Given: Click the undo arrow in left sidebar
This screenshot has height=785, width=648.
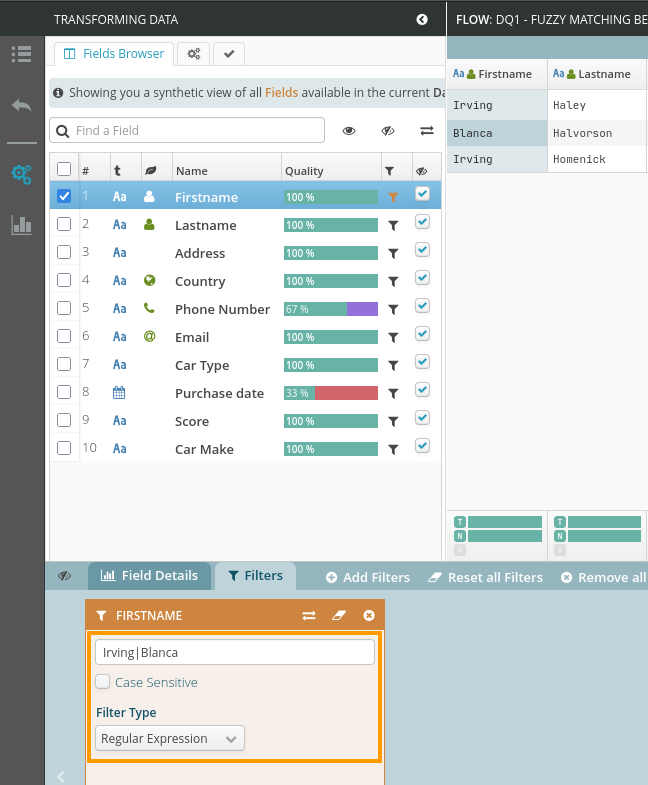Looking at the screenshot, I should coord(21,105).
